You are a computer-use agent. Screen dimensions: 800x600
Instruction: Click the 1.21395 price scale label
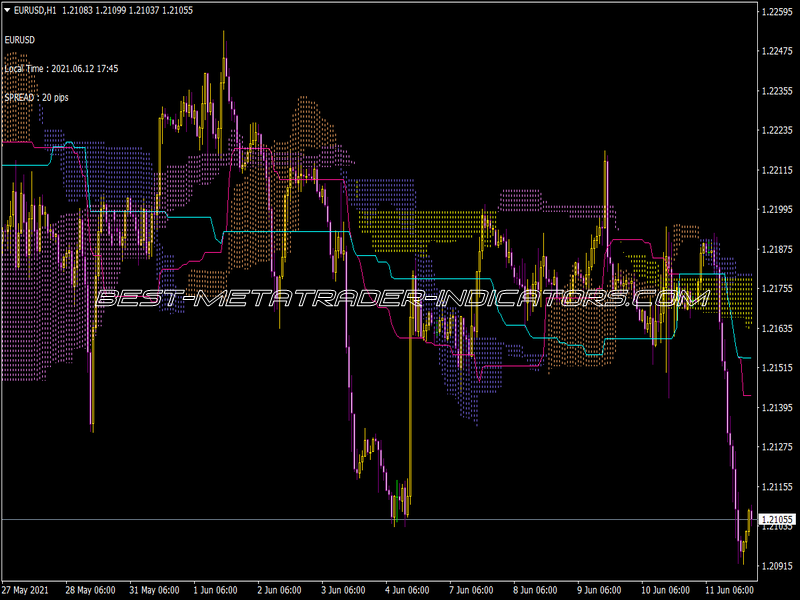pyautogui.click(x=777, y=407)
